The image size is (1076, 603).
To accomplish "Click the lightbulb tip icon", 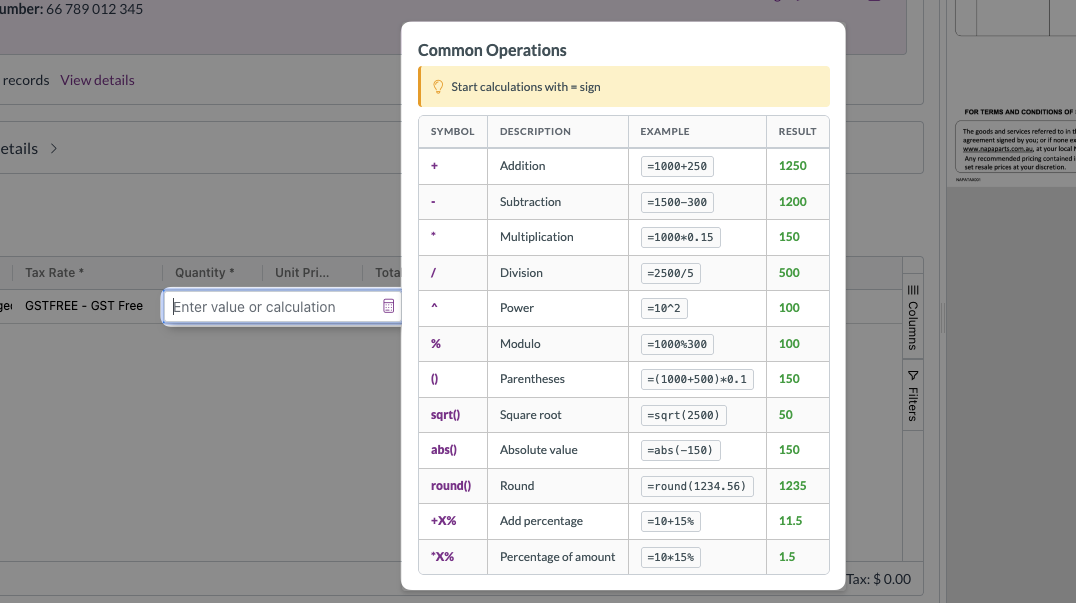I will click(x=438, y=87).
